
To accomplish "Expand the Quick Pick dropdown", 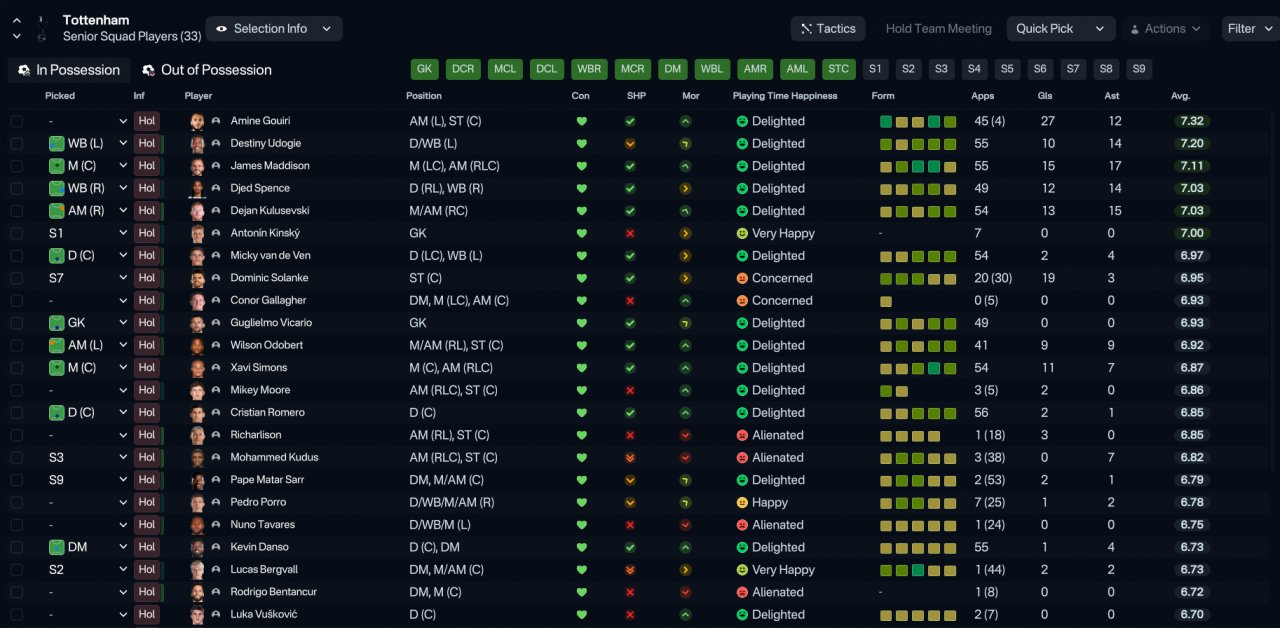I will click(1061, 29).
